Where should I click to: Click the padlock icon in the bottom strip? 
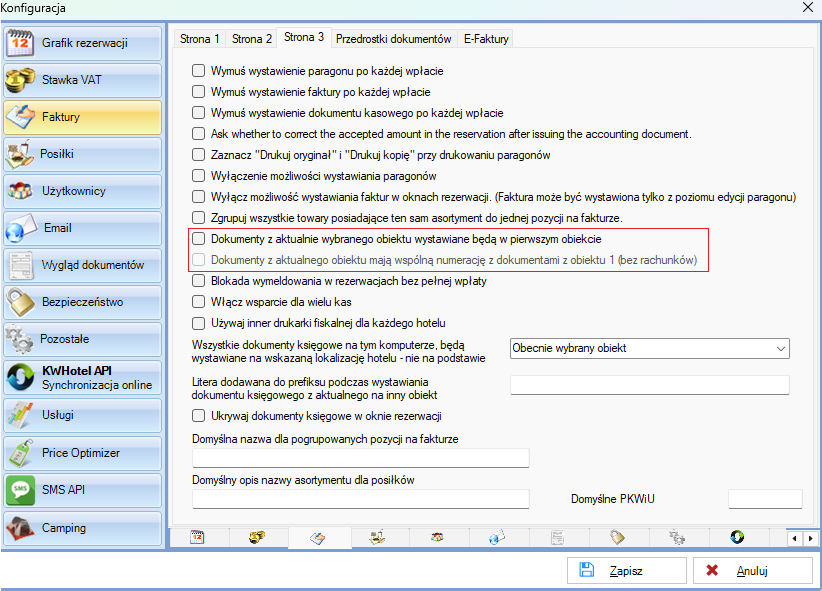[616, 538]
